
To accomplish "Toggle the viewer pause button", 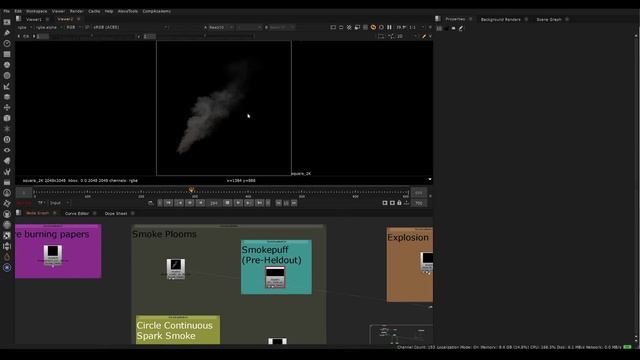I will 389,27.
